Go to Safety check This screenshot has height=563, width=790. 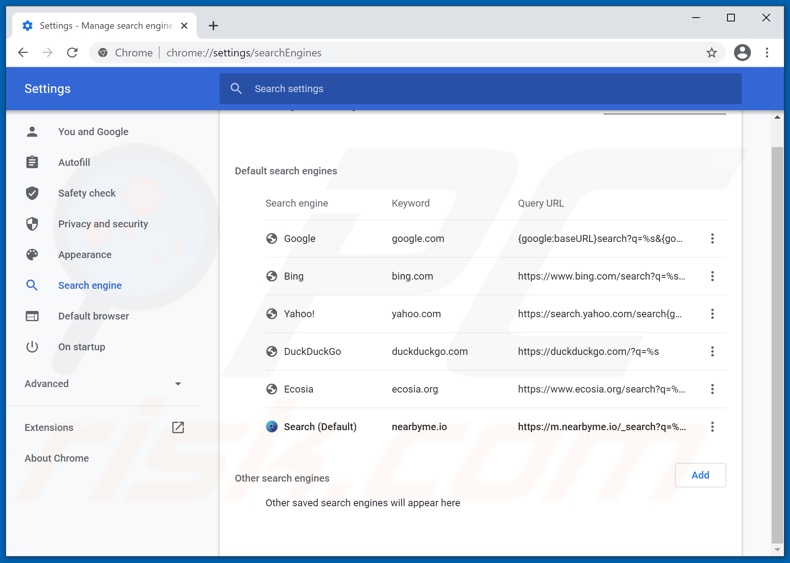click(x=87, y=193)
